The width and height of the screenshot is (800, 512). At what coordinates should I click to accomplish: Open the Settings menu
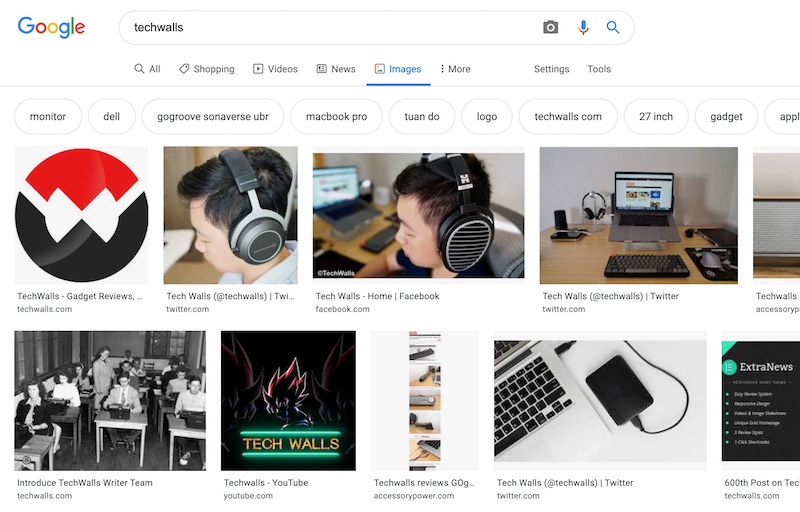[x=551, y=69]
